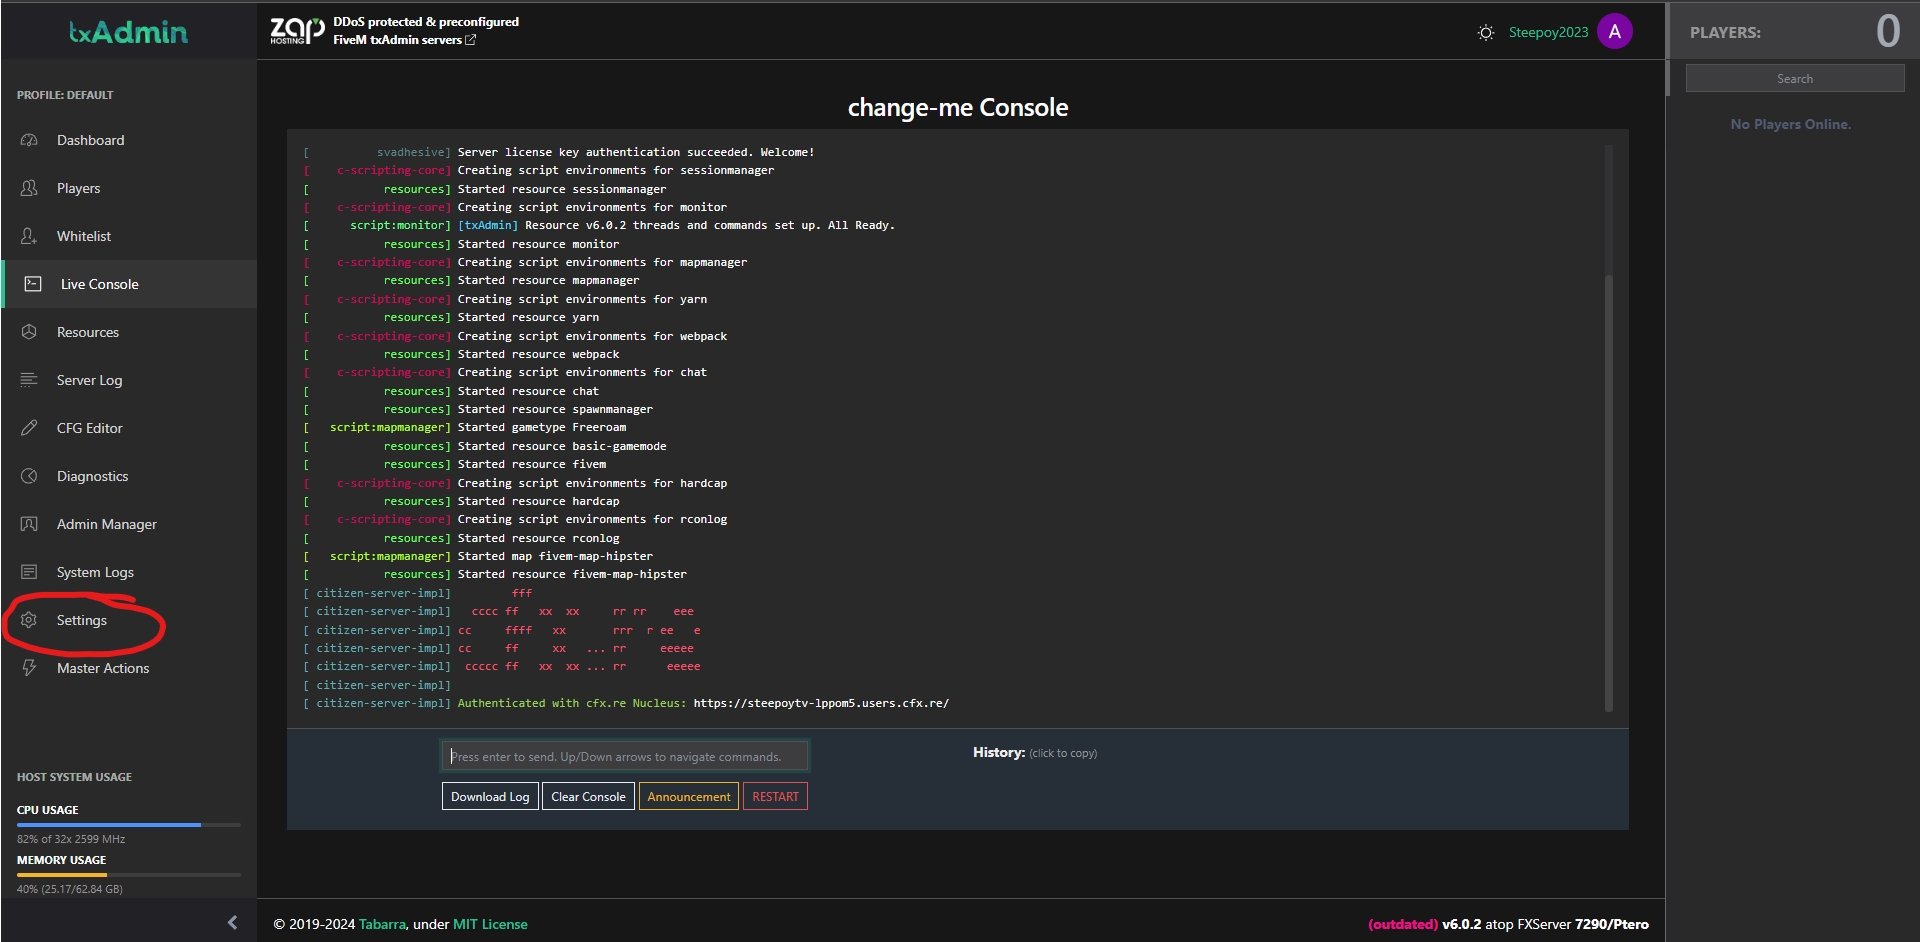1920x942 pixels.
Task: Focus the console command input field
Action: coord(624,756)
